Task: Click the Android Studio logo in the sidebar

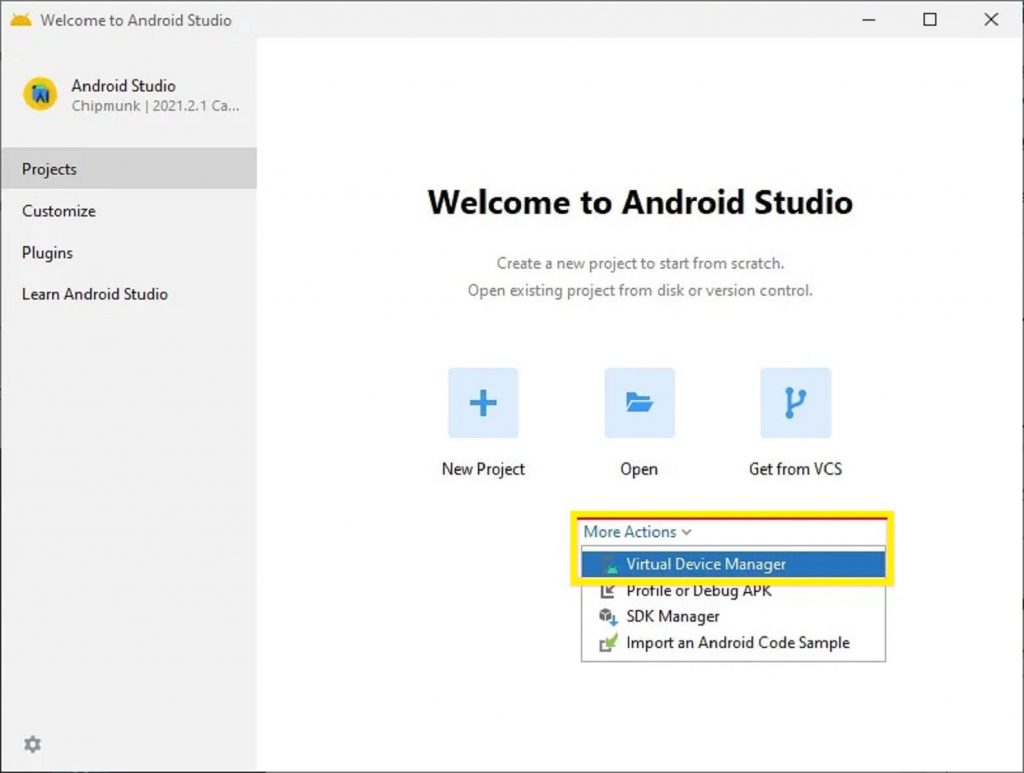Action: pos(39,94)
